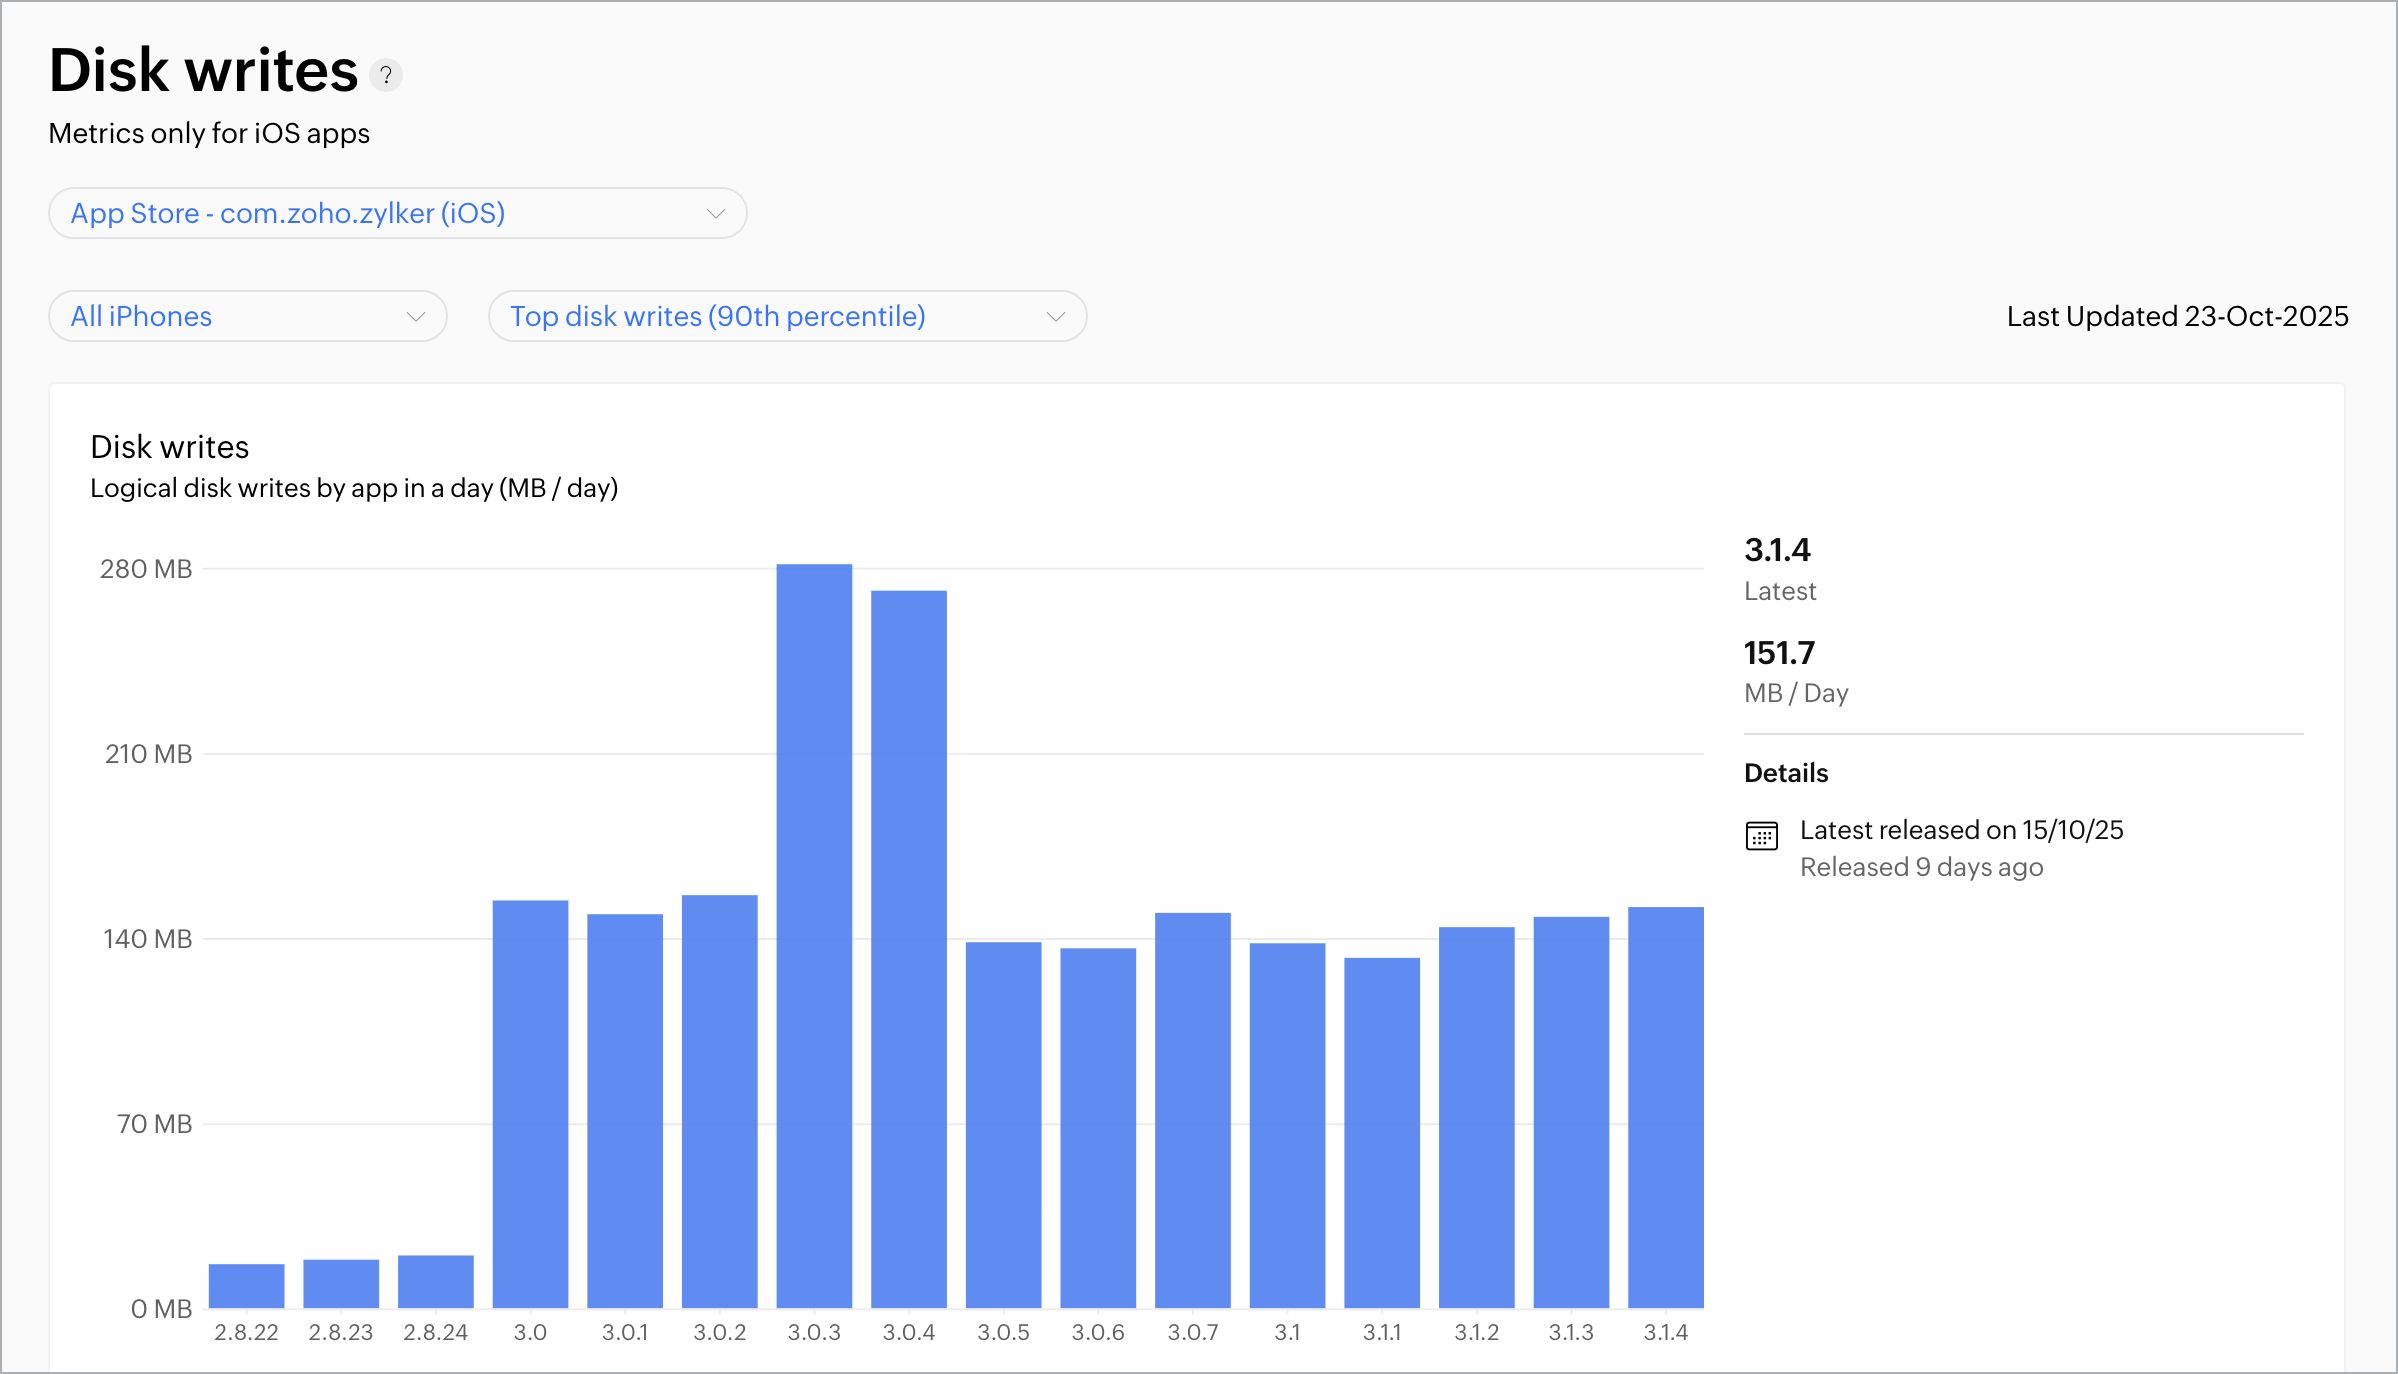Click the bar for version 3.1.4

click(x=1665, y=1106)
